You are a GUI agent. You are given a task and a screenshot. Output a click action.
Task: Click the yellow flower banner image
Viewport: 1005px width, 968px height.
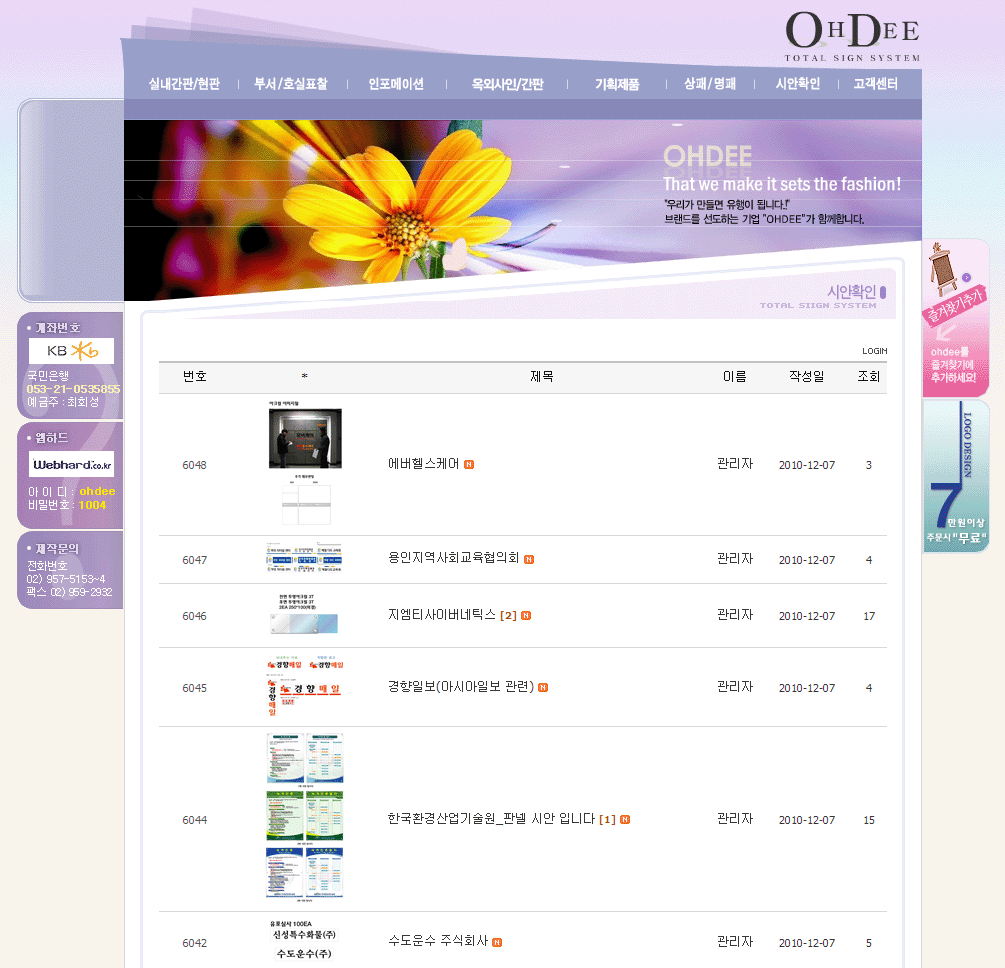point(522,210)
